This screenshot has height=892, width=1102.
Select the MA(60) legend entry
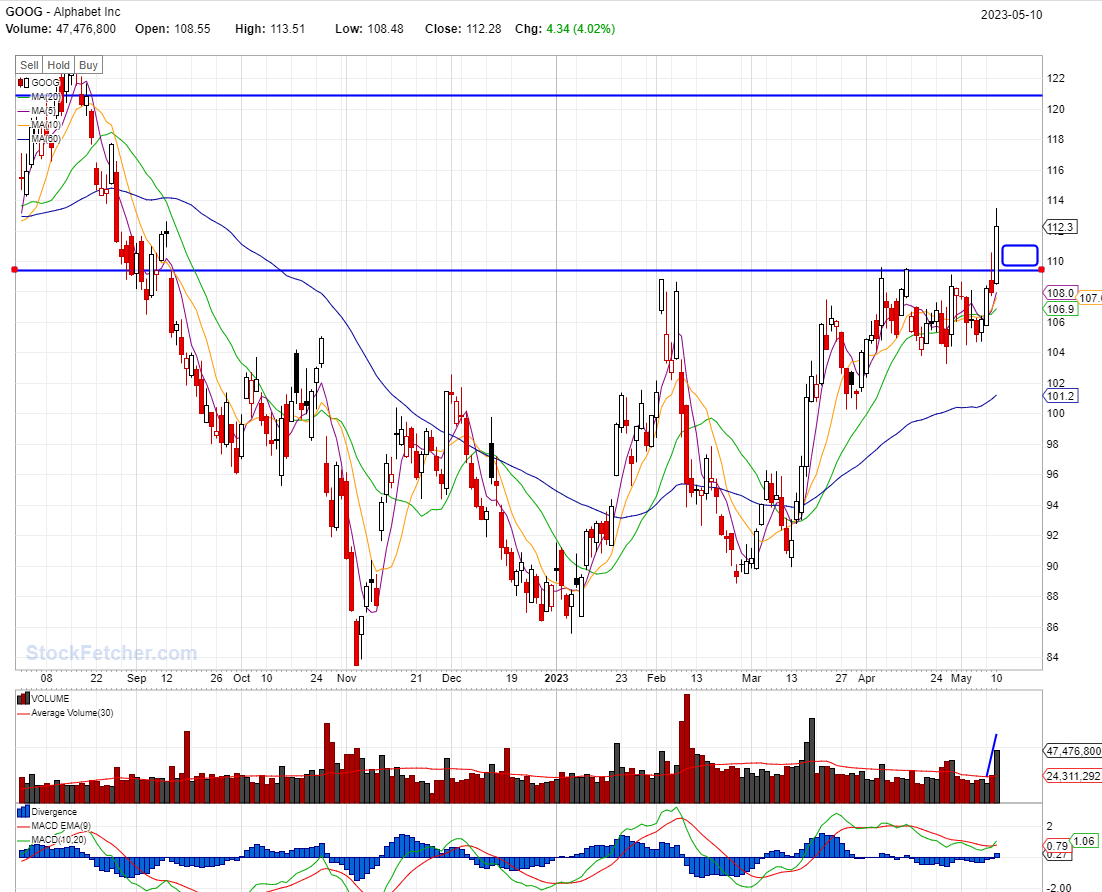point(39,139)
